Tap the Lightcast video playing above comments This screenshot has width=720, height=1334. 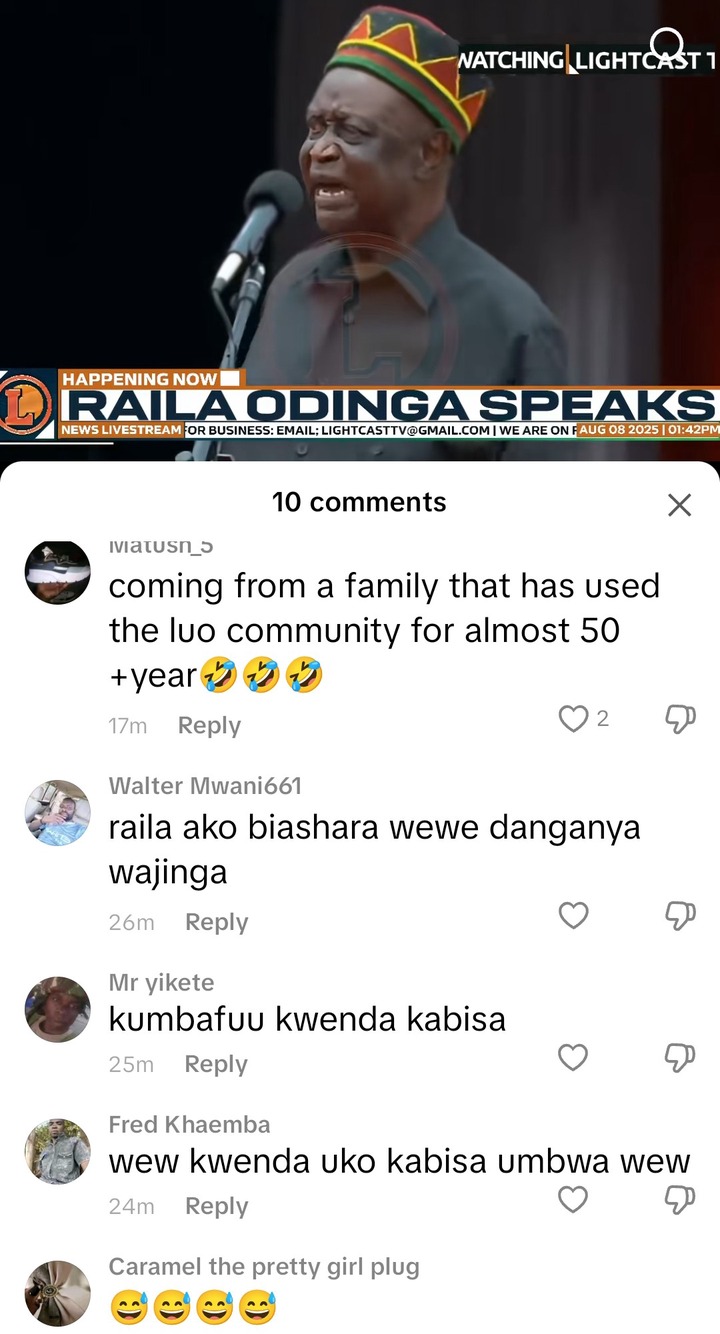(x=360, y=230)
